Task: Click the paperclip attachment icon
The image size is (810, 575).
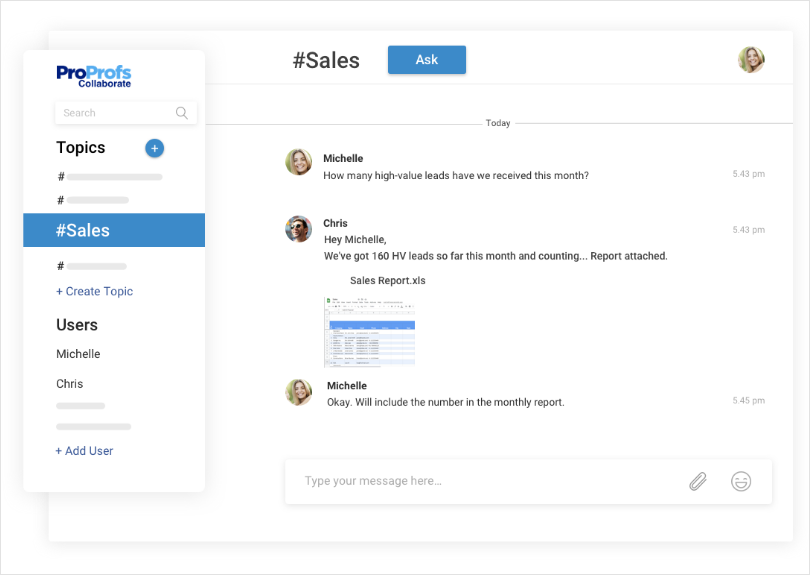Action: tap(697, 482)
